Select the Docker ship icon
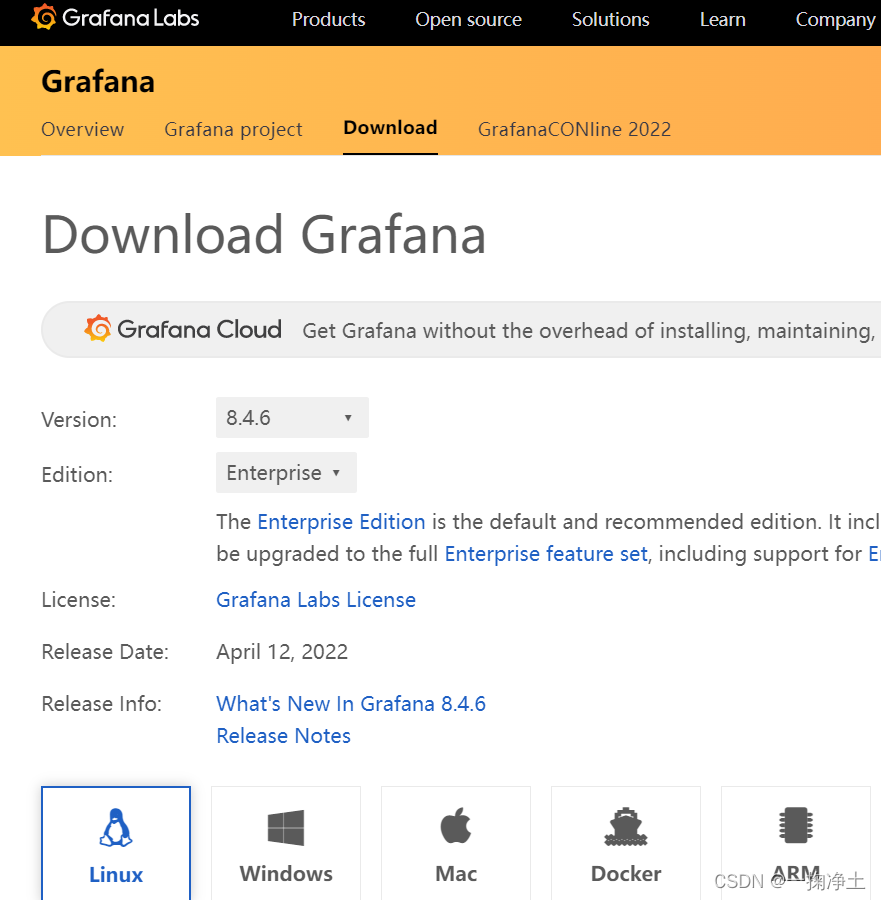The width and height of the screenshot is (881, 900). pos(626,827)
